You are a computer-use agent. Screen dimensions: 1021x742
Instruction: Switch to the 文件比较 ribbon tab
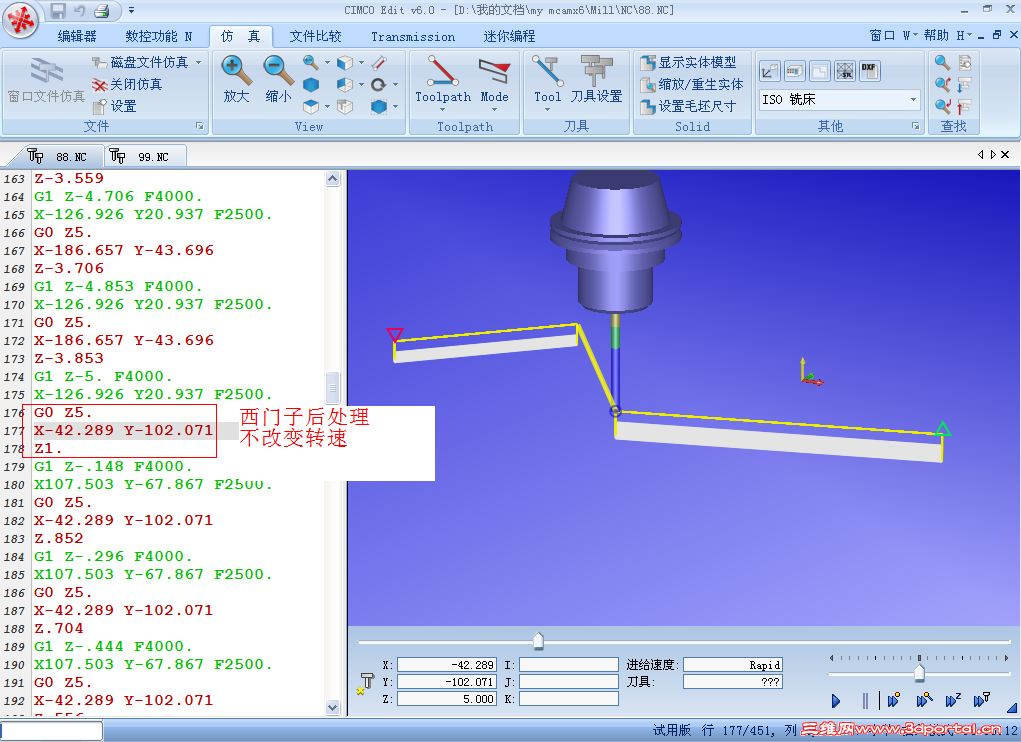(315, 36)
